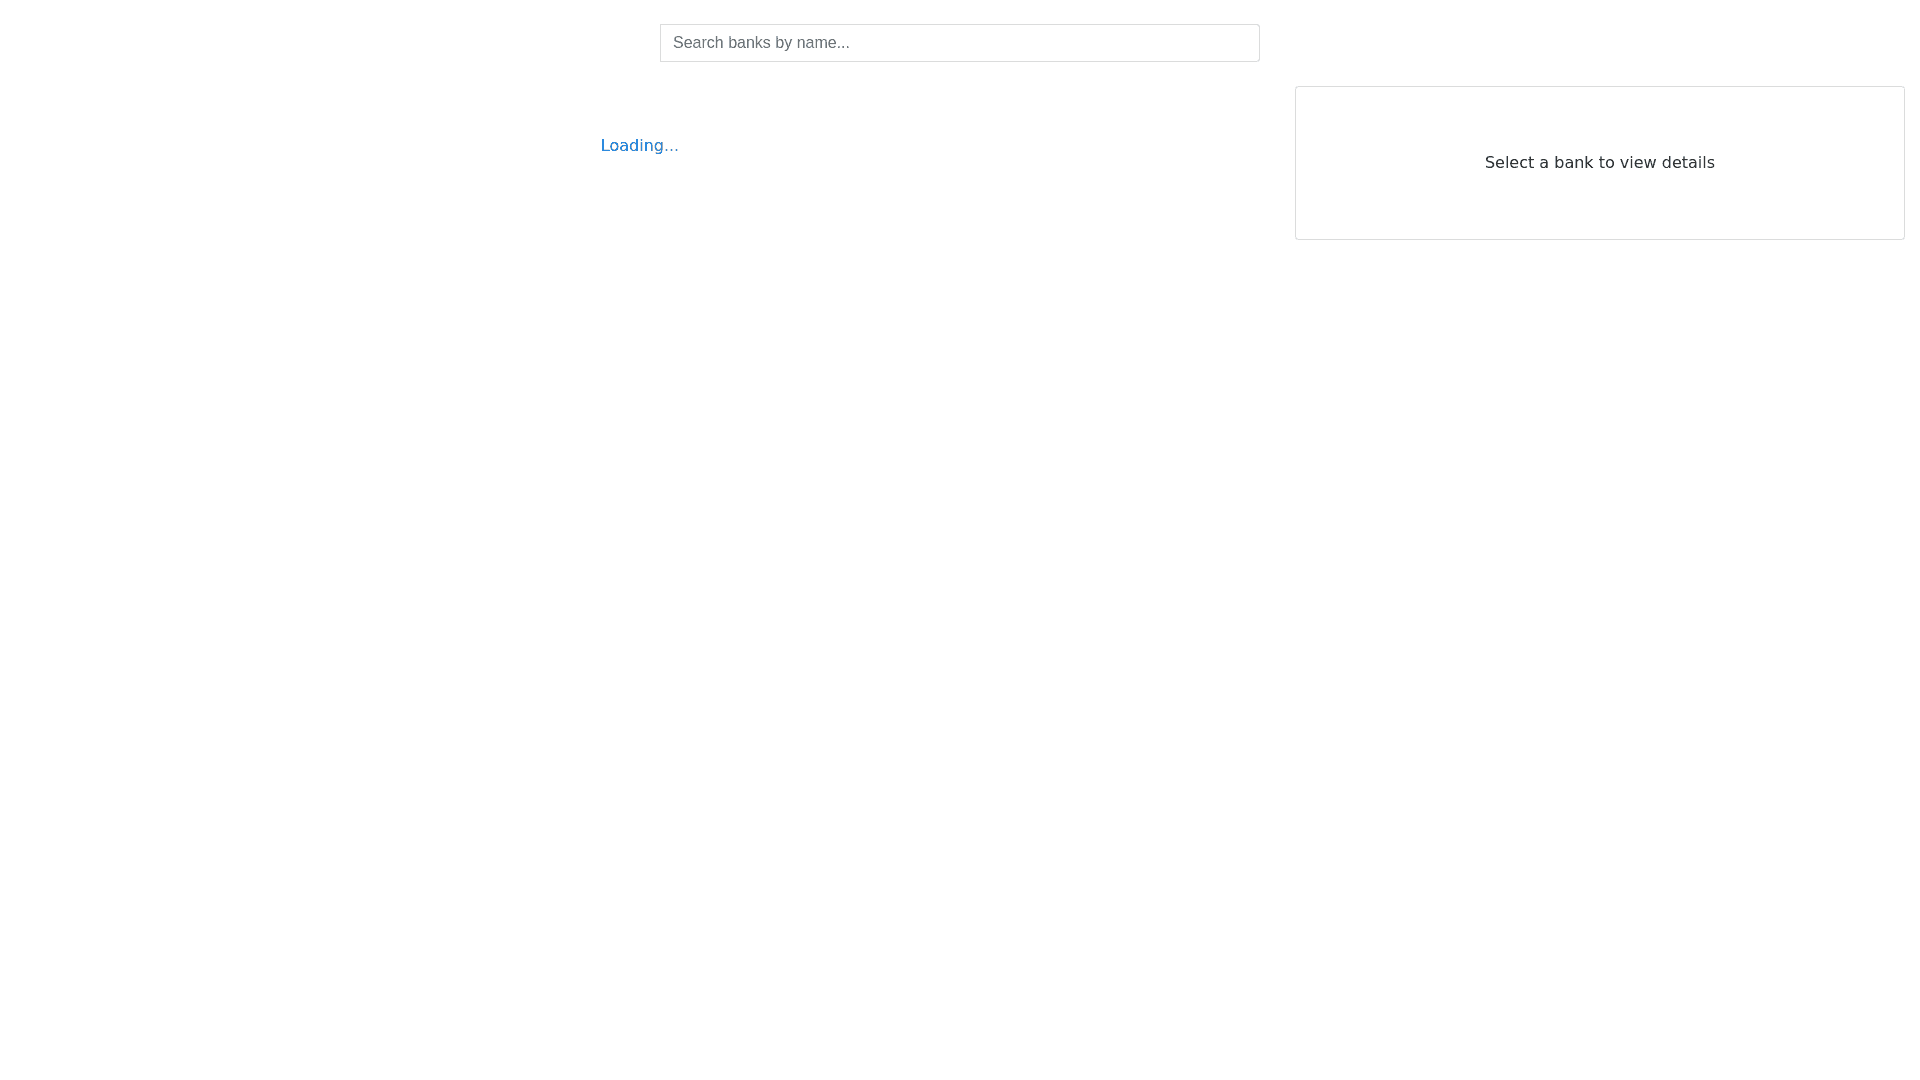Focus the 'Search banks by name...' box
1920x1080 pixels.
(959, 43)
